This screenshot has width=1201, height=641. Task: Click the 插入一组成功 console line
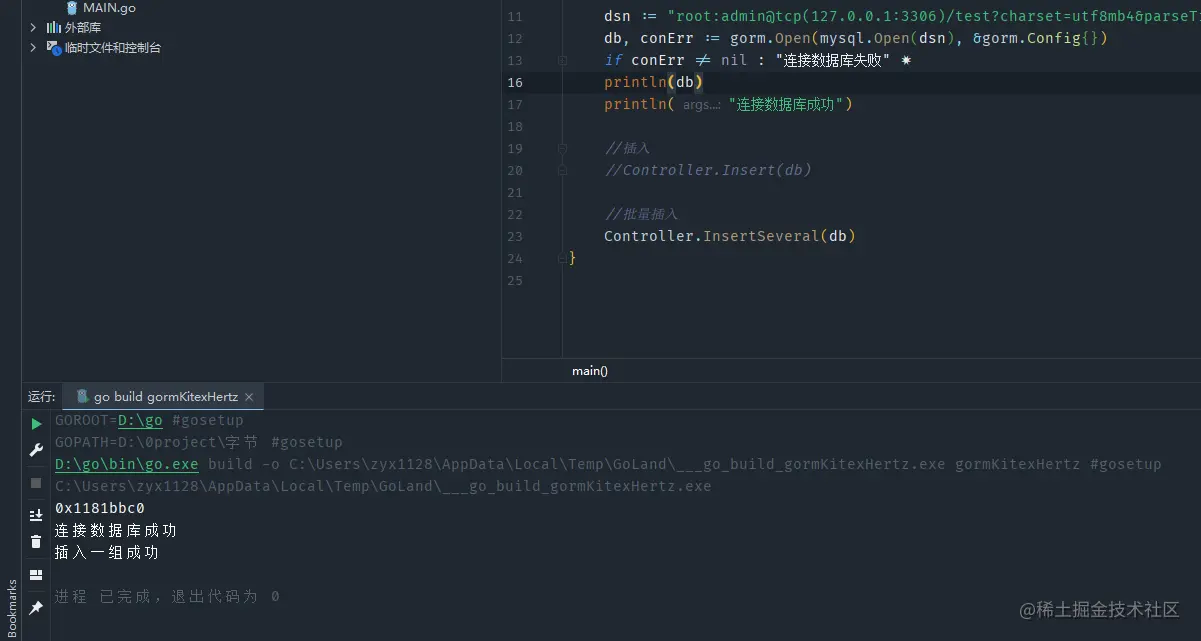click(107, 552)
